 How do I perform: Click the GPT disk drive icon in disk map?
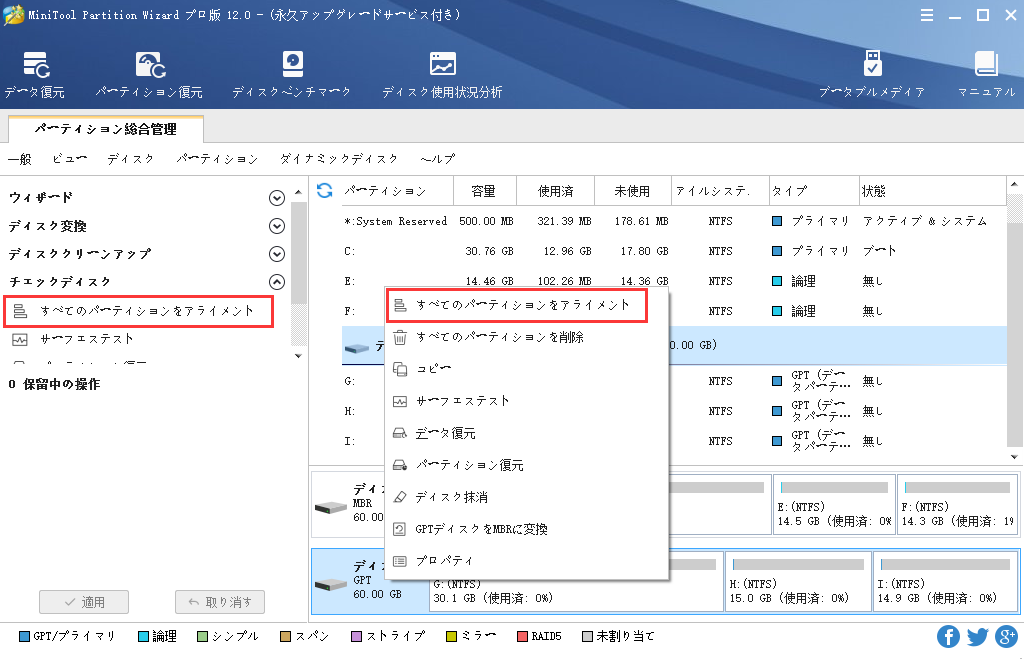[330, 584]
